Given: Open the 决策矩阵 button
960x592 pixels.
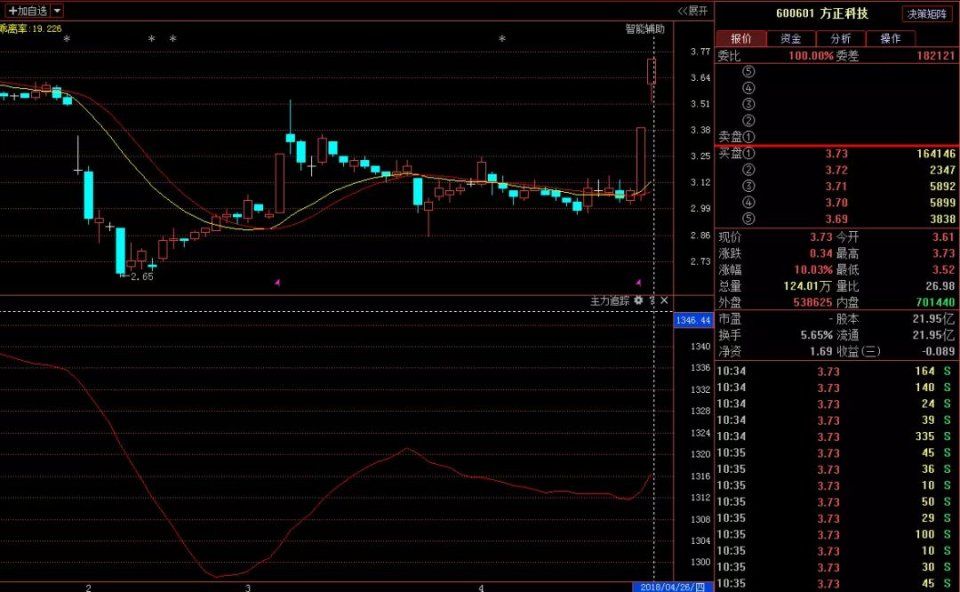Looking at the screenshot, I should coord(929,14).
